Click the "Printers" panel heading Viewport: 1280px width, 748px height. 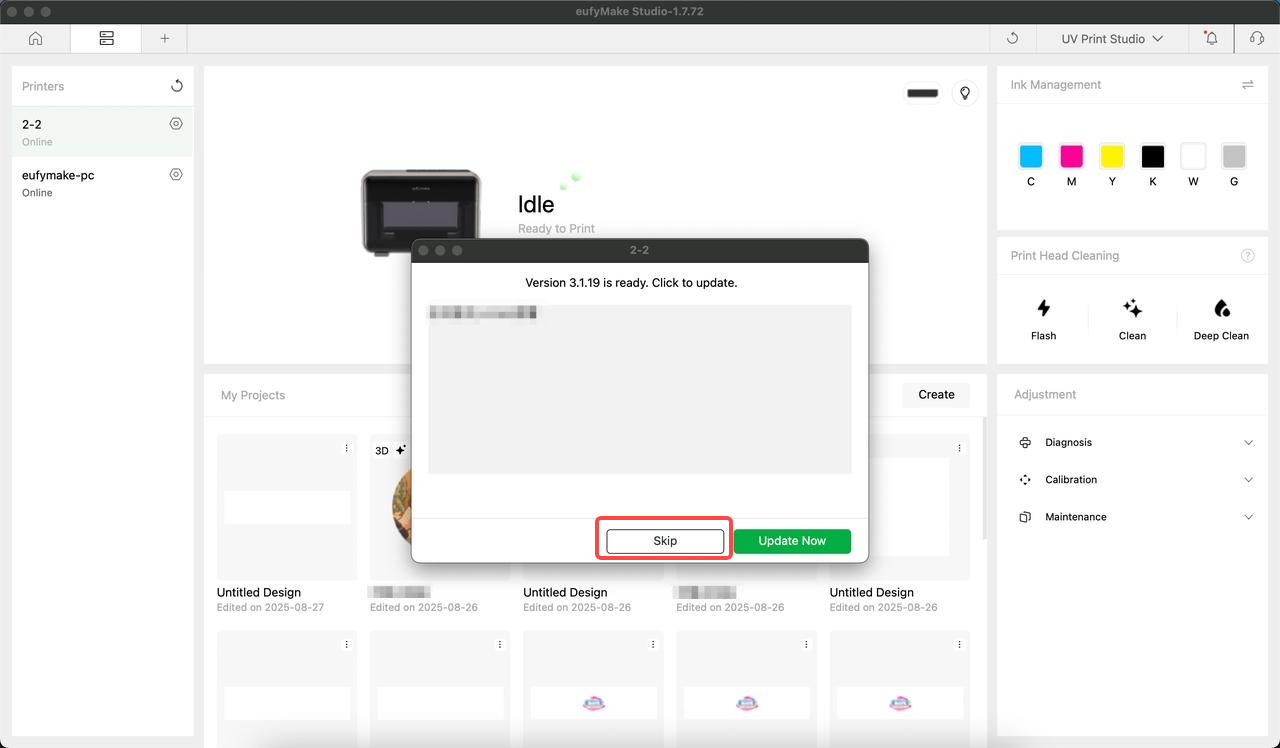[x=43, y=87]
